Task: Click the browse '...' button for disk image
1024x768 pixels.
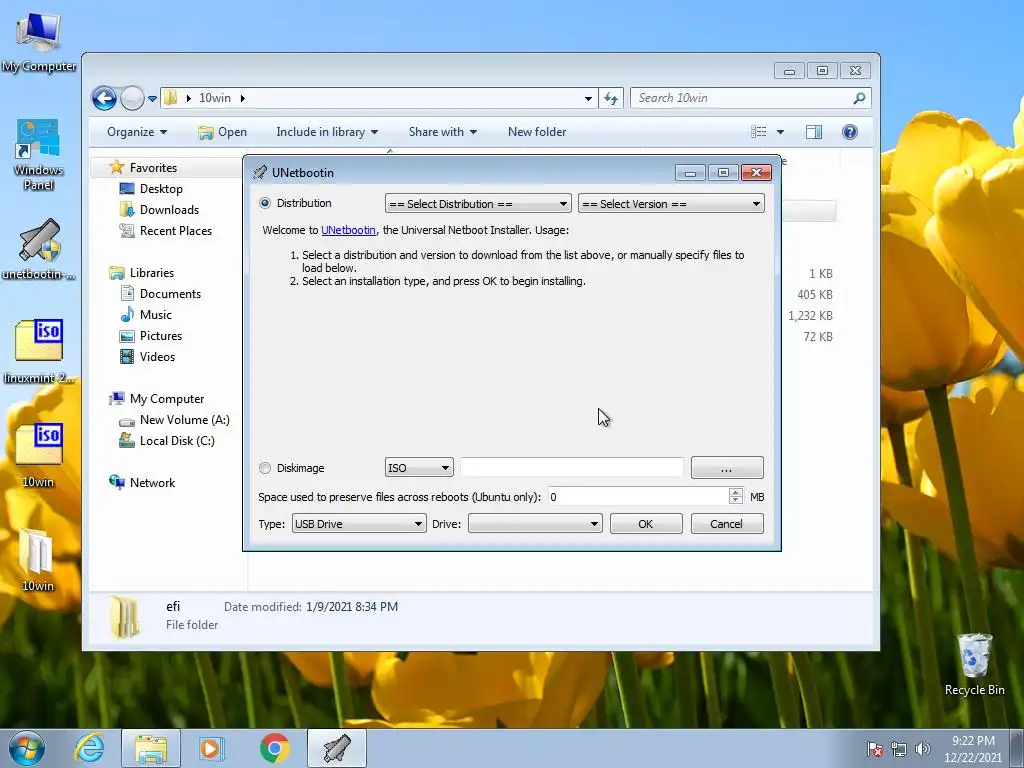Action: tap(727, 468)
